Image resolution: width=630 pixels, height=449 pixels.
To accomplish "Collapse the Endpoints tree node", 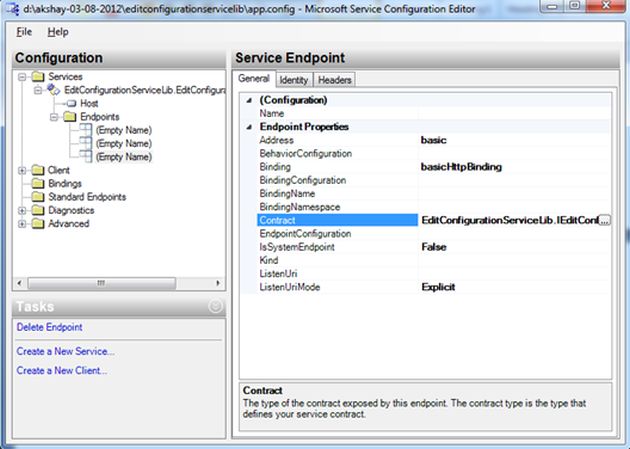I will (54, 117).
